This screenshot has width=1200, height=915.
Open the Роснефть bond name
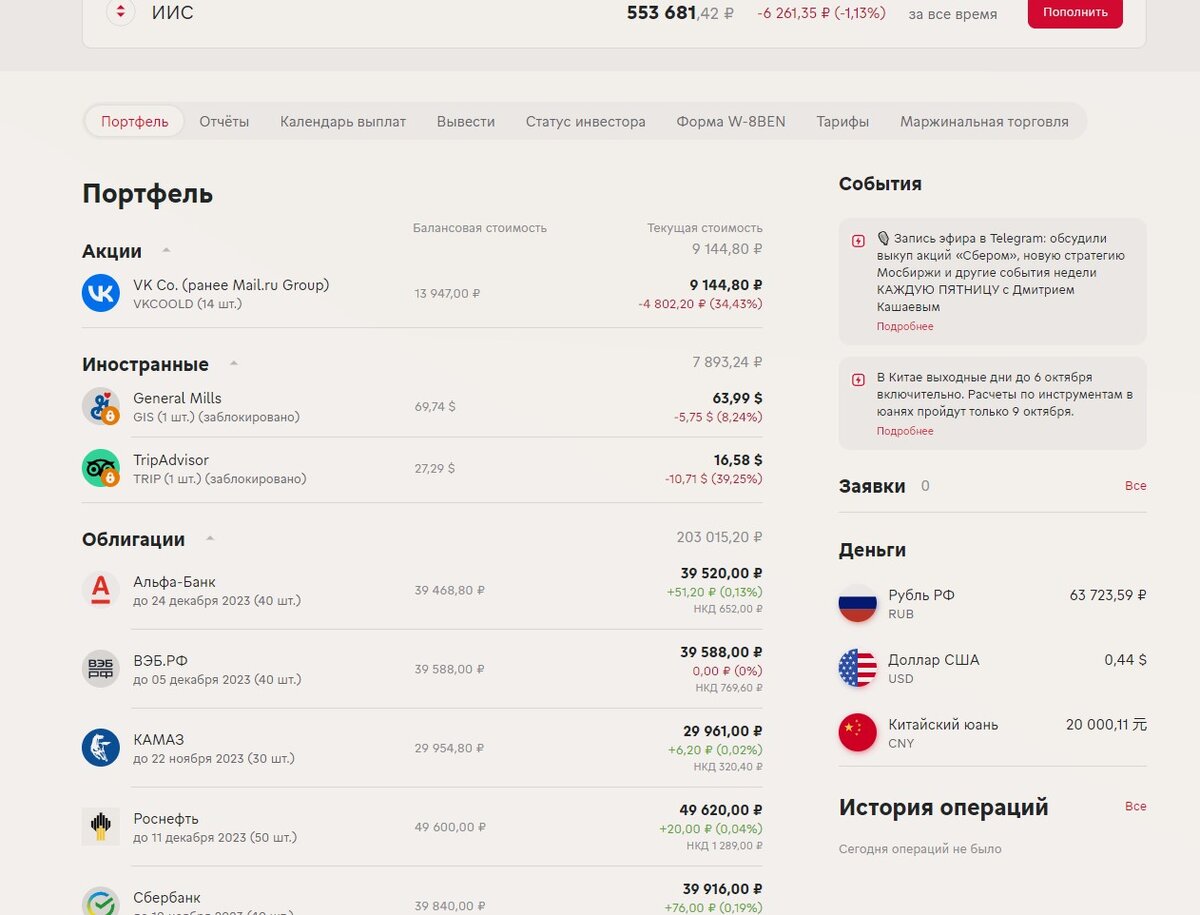(166, 819)
